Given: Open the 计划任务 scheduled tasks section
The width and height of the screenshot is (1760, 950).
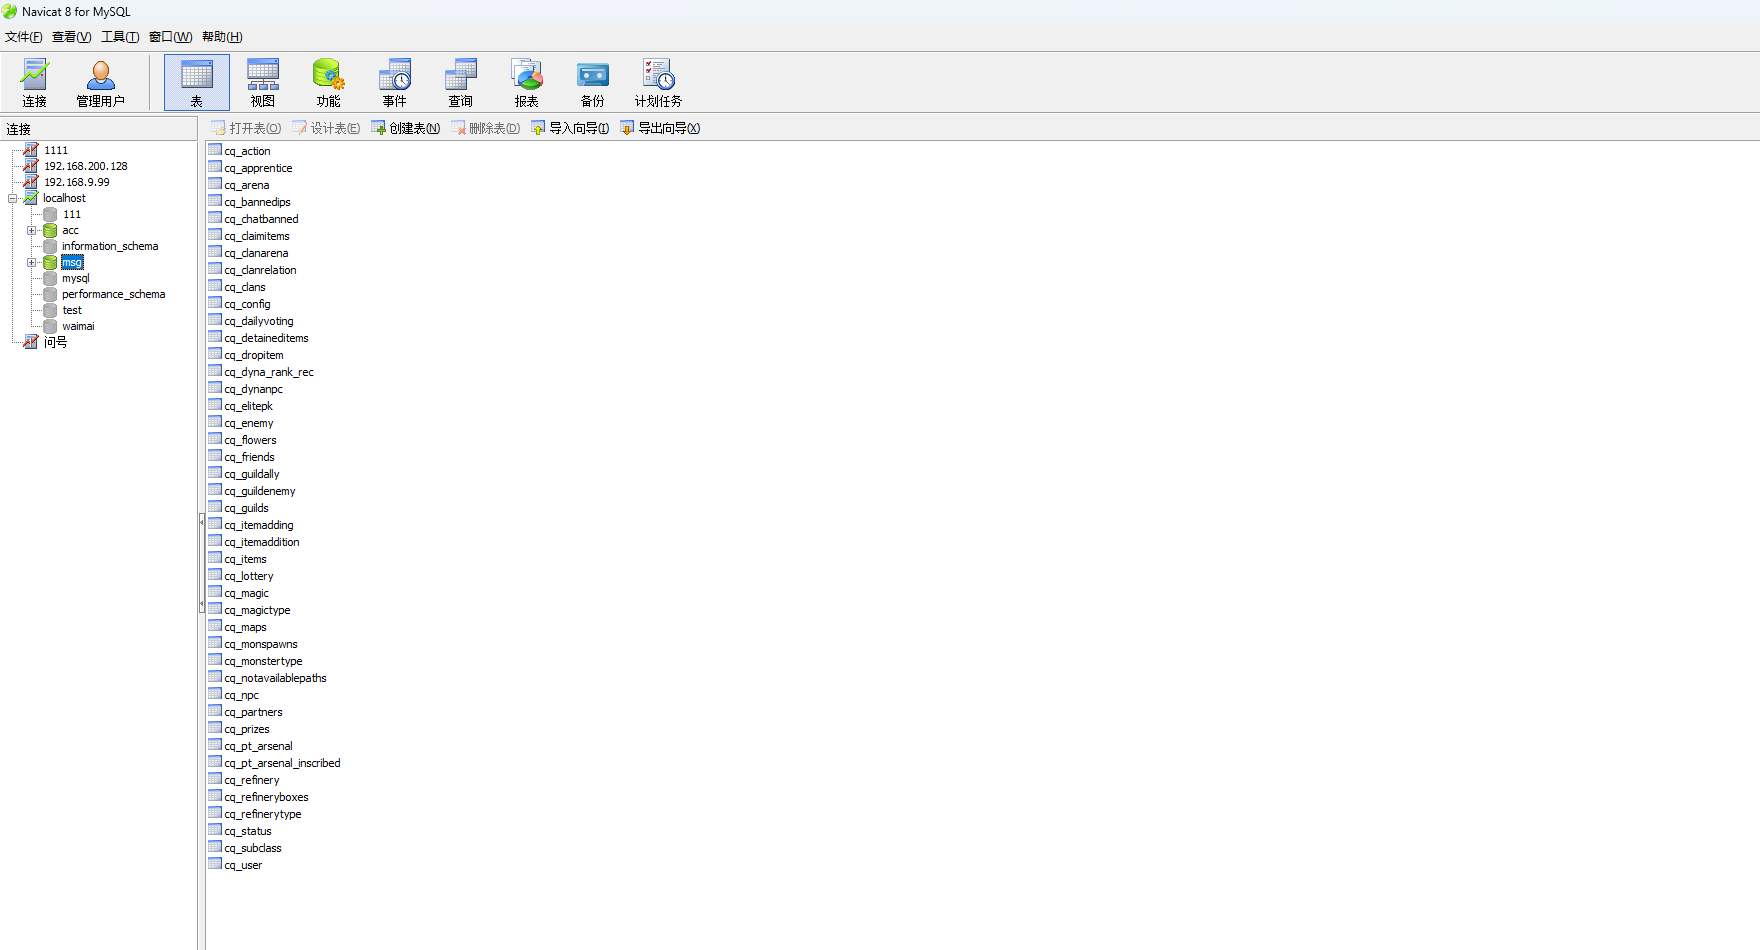Looking at the screenshot, I should coord(659,83).
